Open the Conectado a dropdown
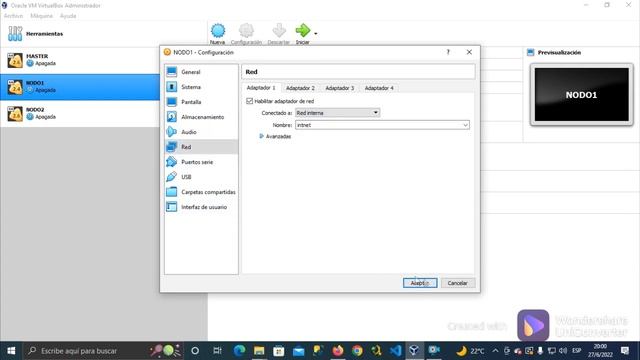 pos(337,113)
